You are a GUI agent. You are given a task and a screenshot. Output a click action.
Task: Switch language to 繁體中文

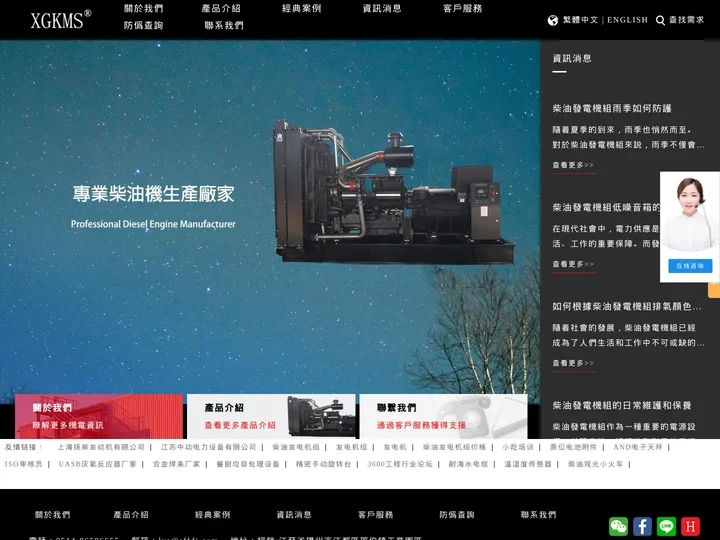580,20
